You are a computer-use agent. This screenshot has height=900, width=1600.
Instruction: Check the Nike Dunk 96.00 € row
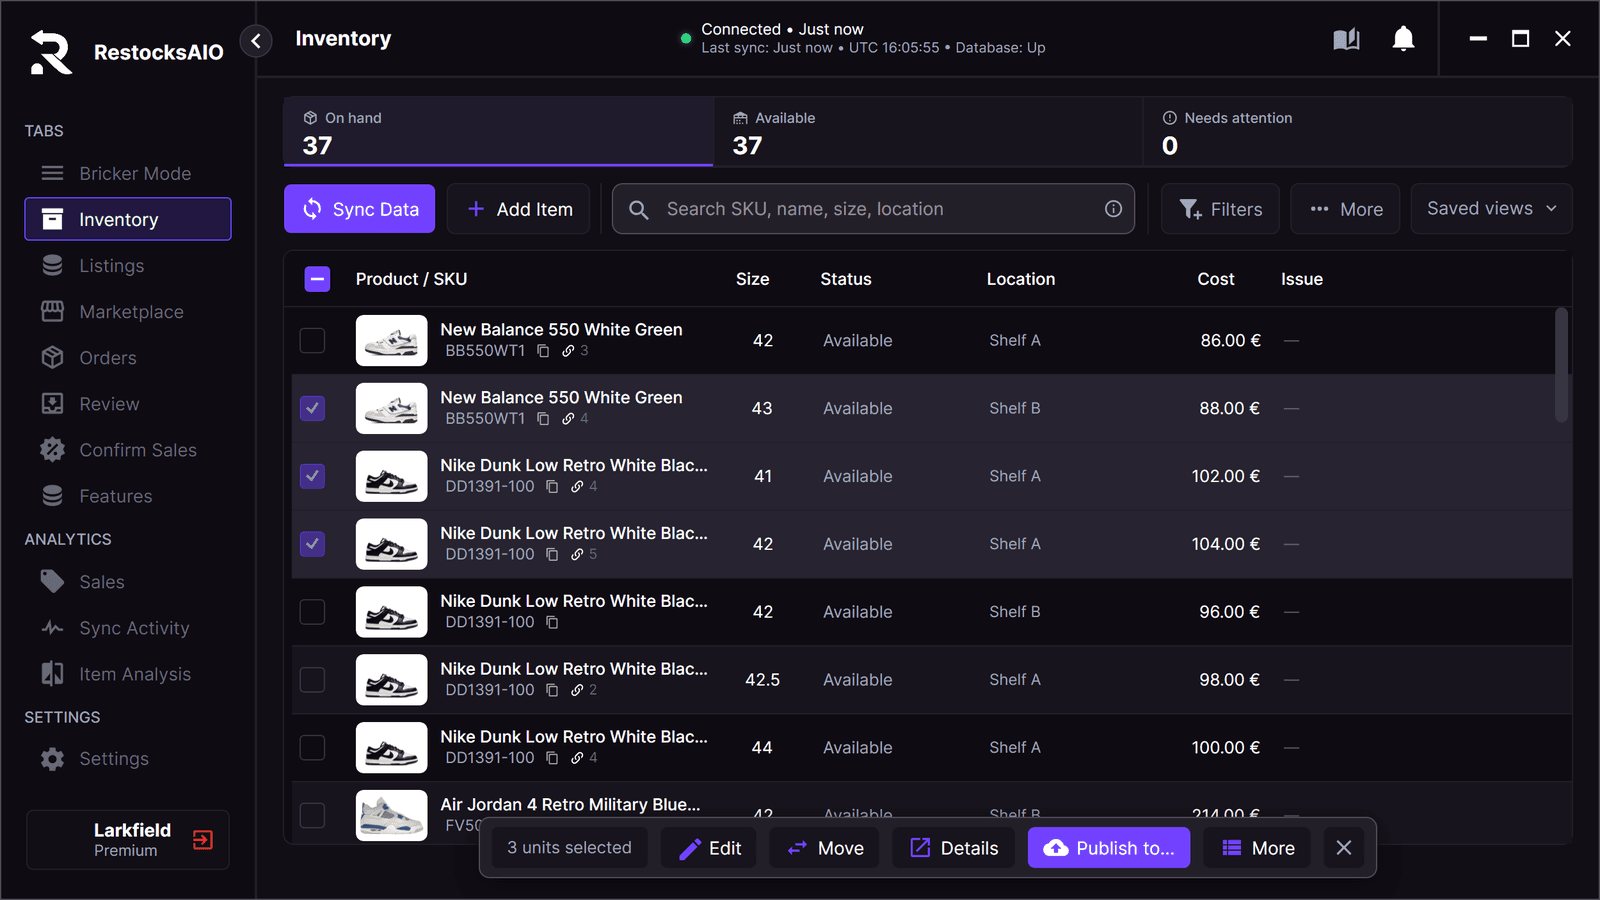tap(313, 612)
